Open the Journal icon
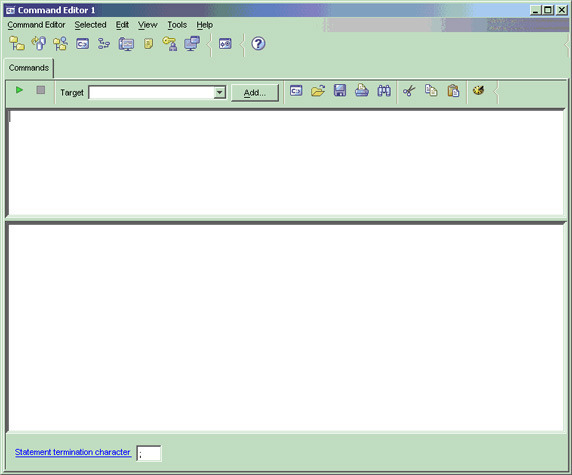This screenshot has height=475, width=572. point(148,44)
